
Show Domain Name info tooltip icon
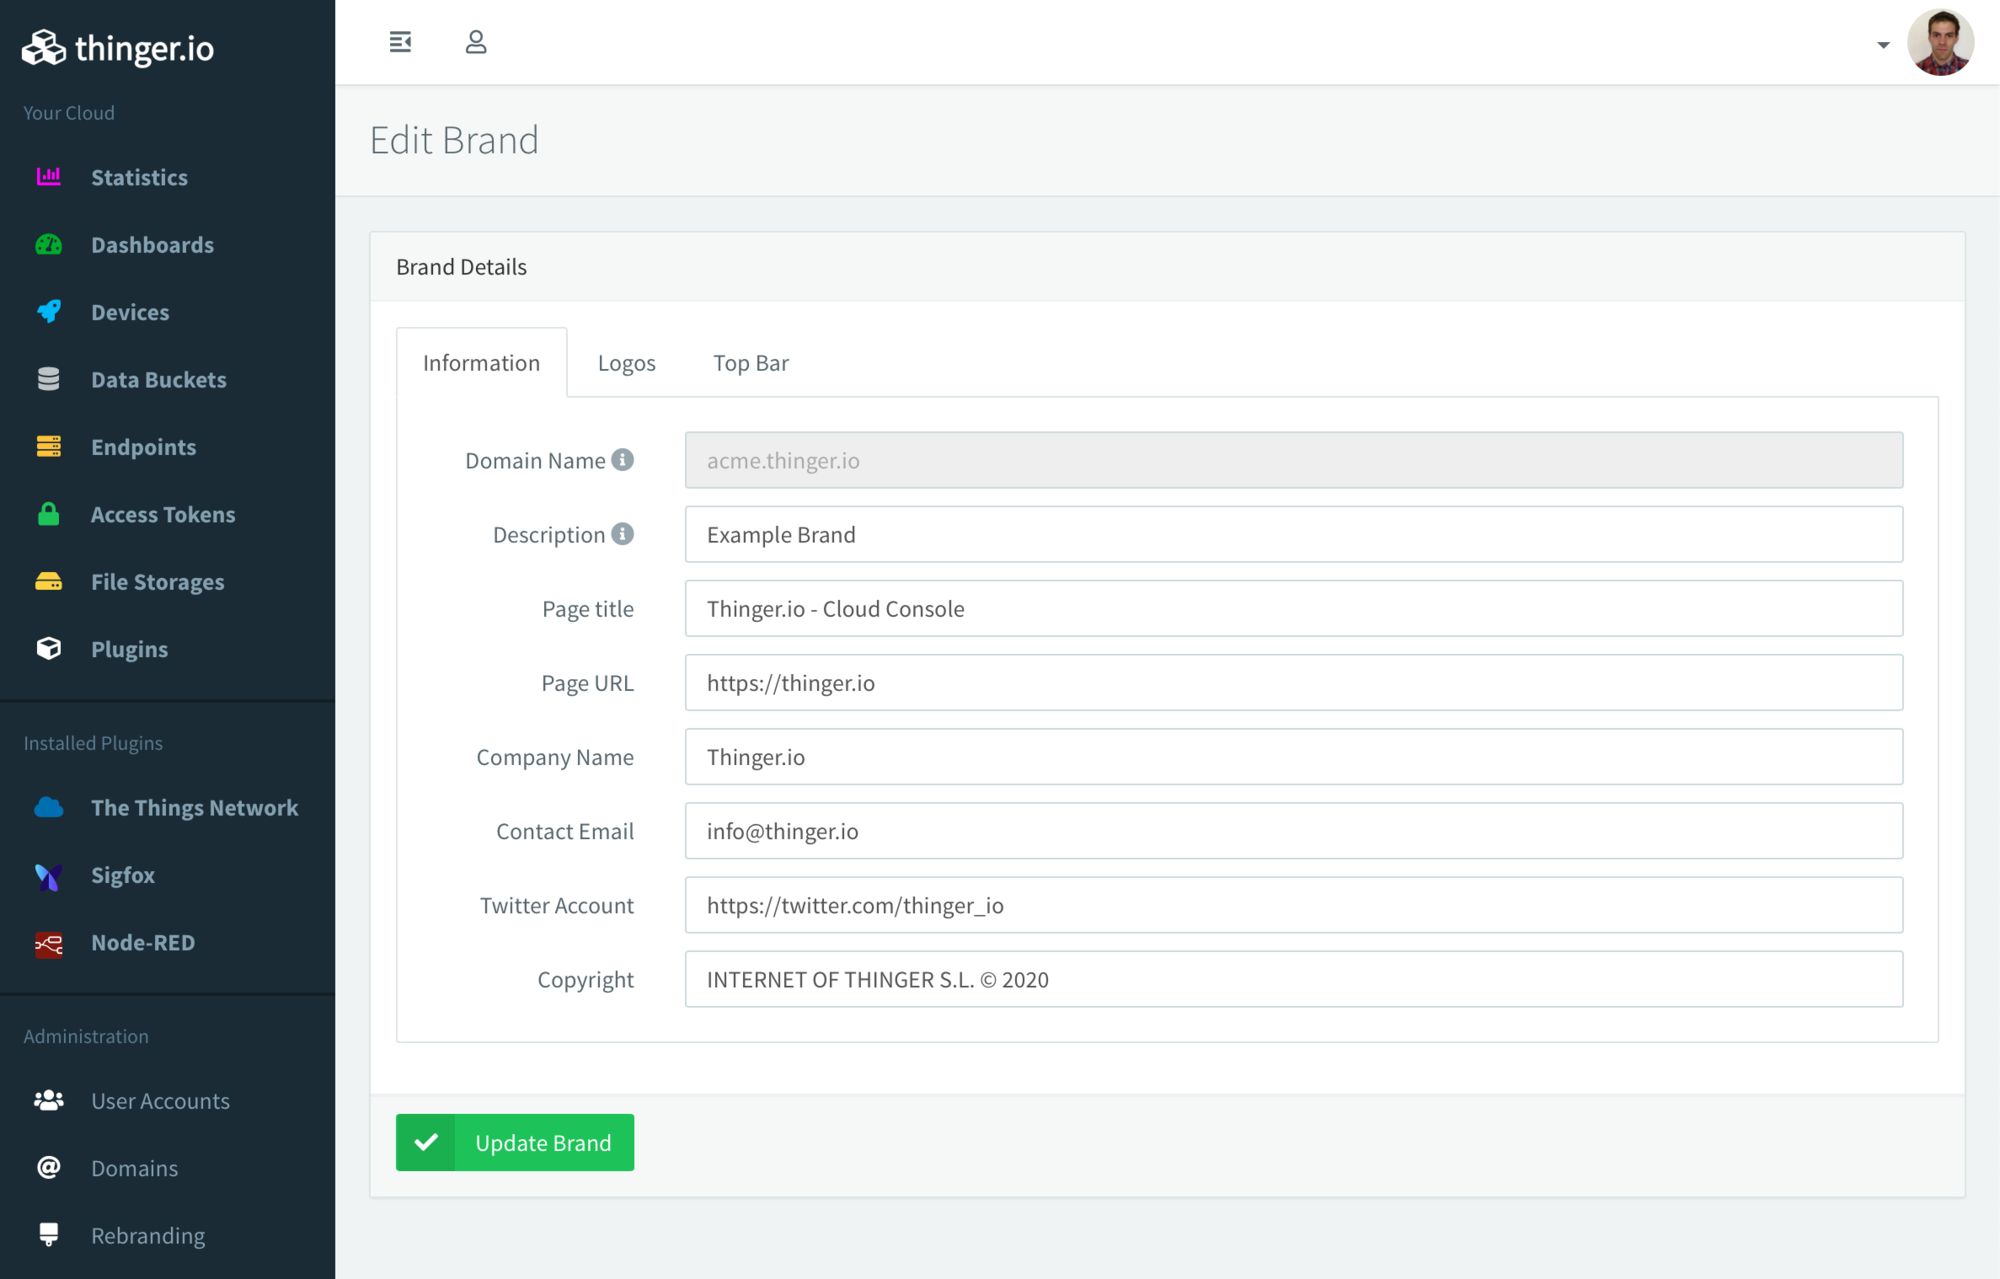pyautogui.click(x=622, y=460)
